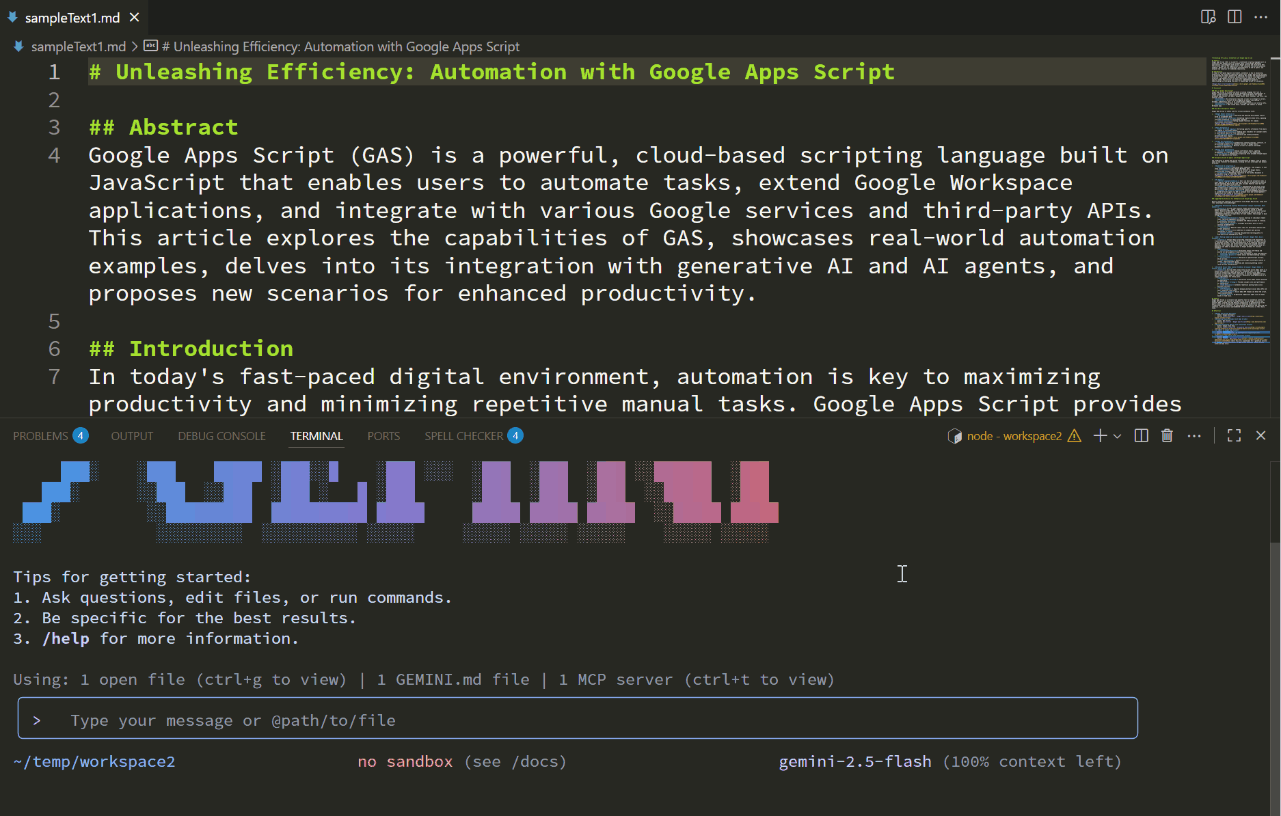Split the editor to the right
Viewport: 1281px width, 816px height.
point(1235,17)
